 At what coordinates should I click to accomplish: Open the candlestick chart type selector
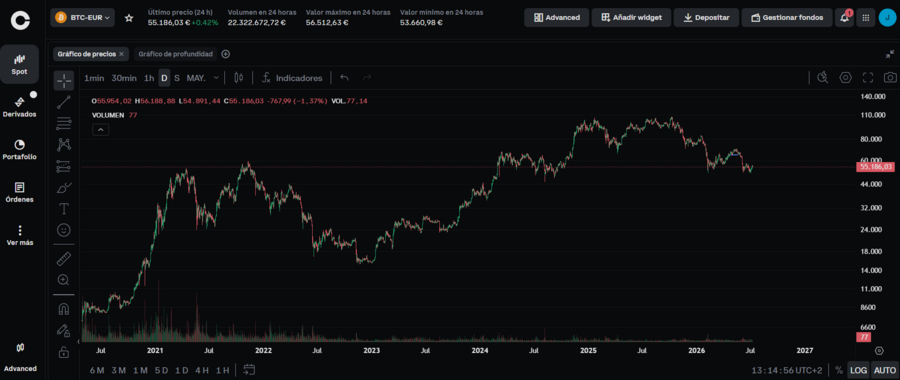[x=239, y=77]
